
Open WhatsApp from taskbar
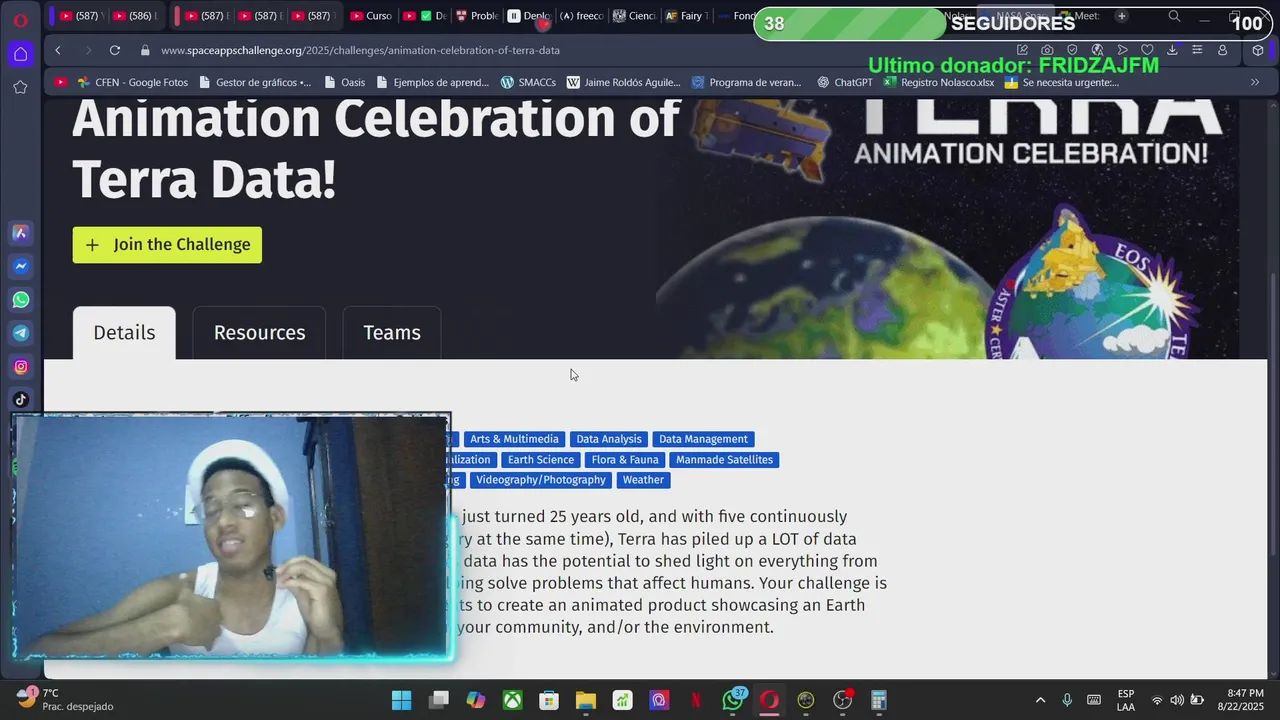pos(733,700)
